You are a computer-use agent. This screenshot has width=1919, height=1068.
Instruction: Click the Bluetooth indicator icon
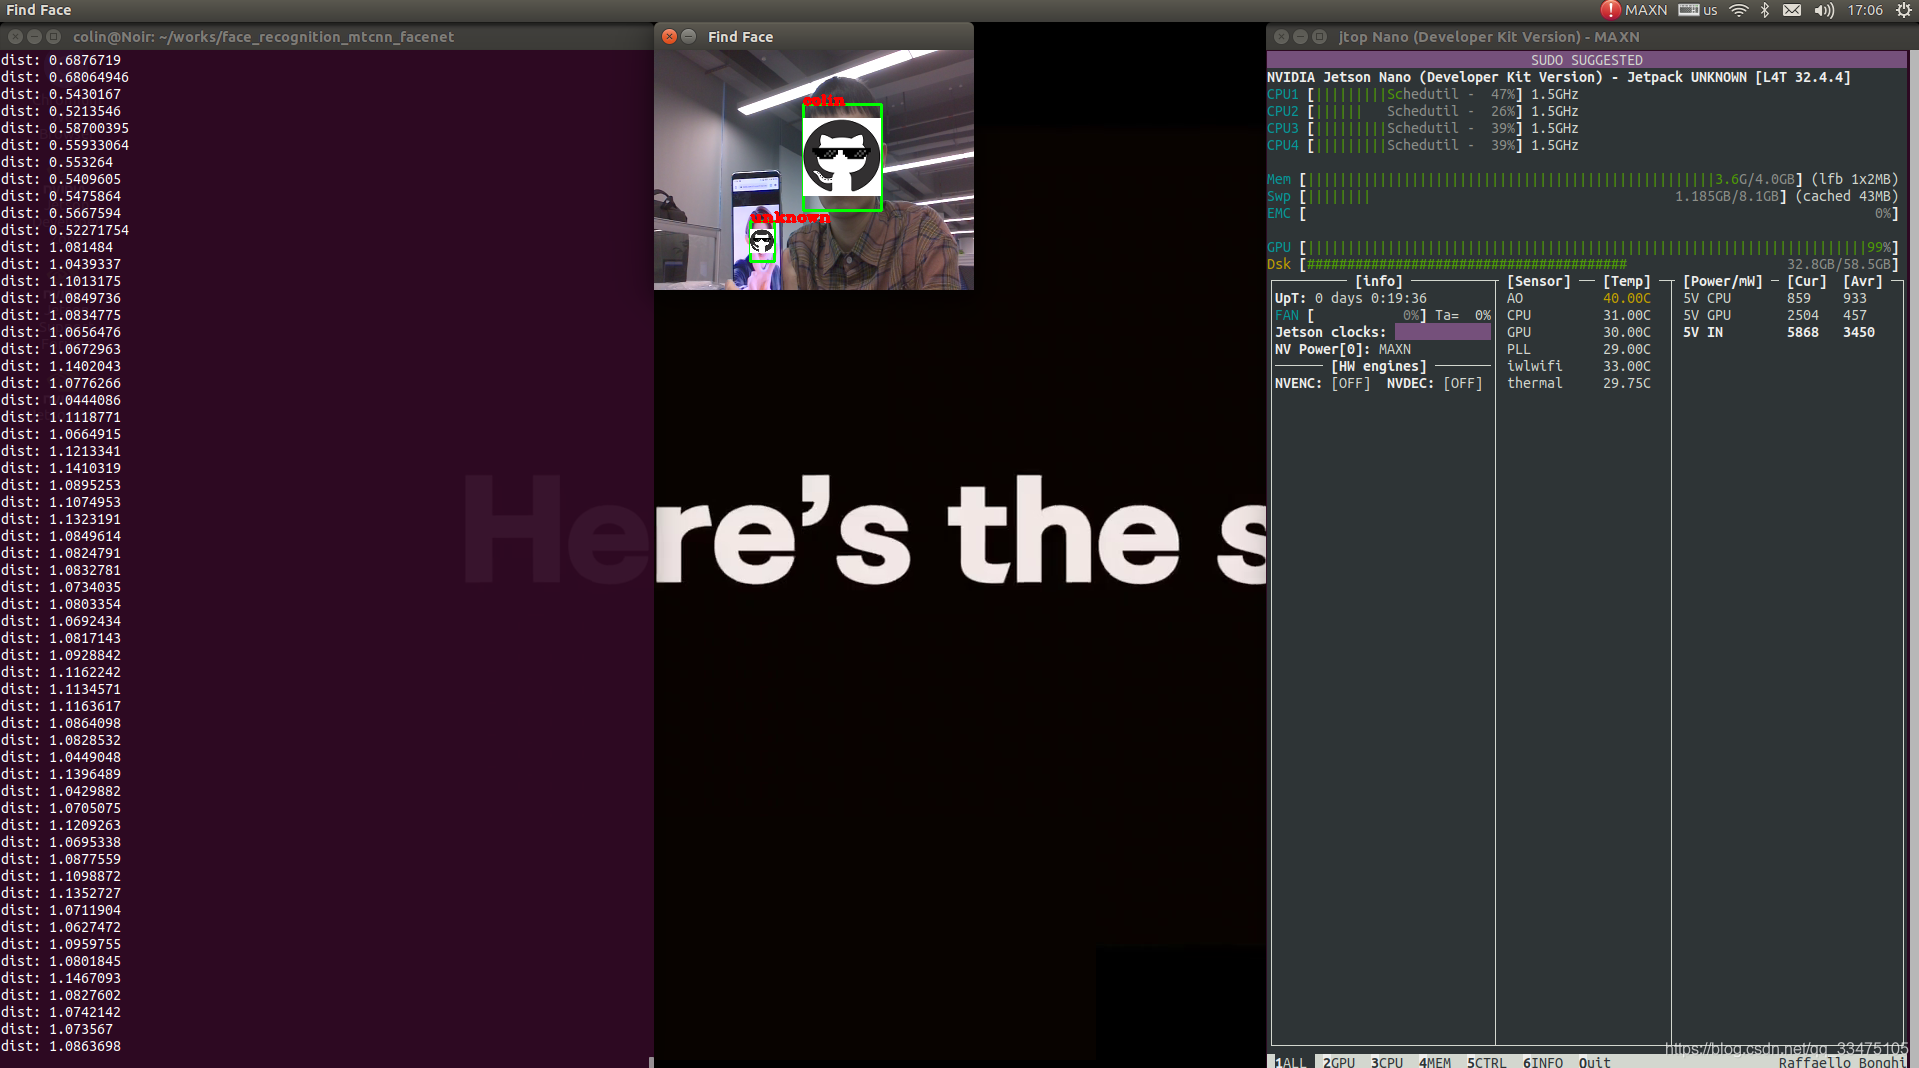1765,10
